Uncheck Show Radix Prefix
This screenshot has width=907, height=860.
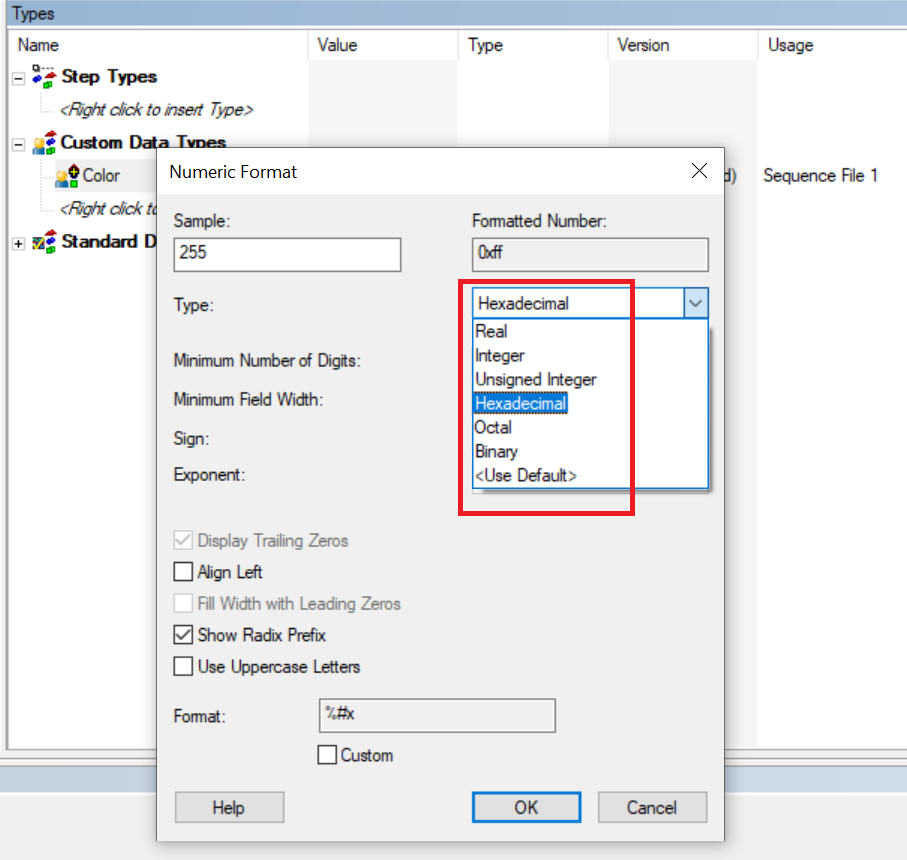183,635
